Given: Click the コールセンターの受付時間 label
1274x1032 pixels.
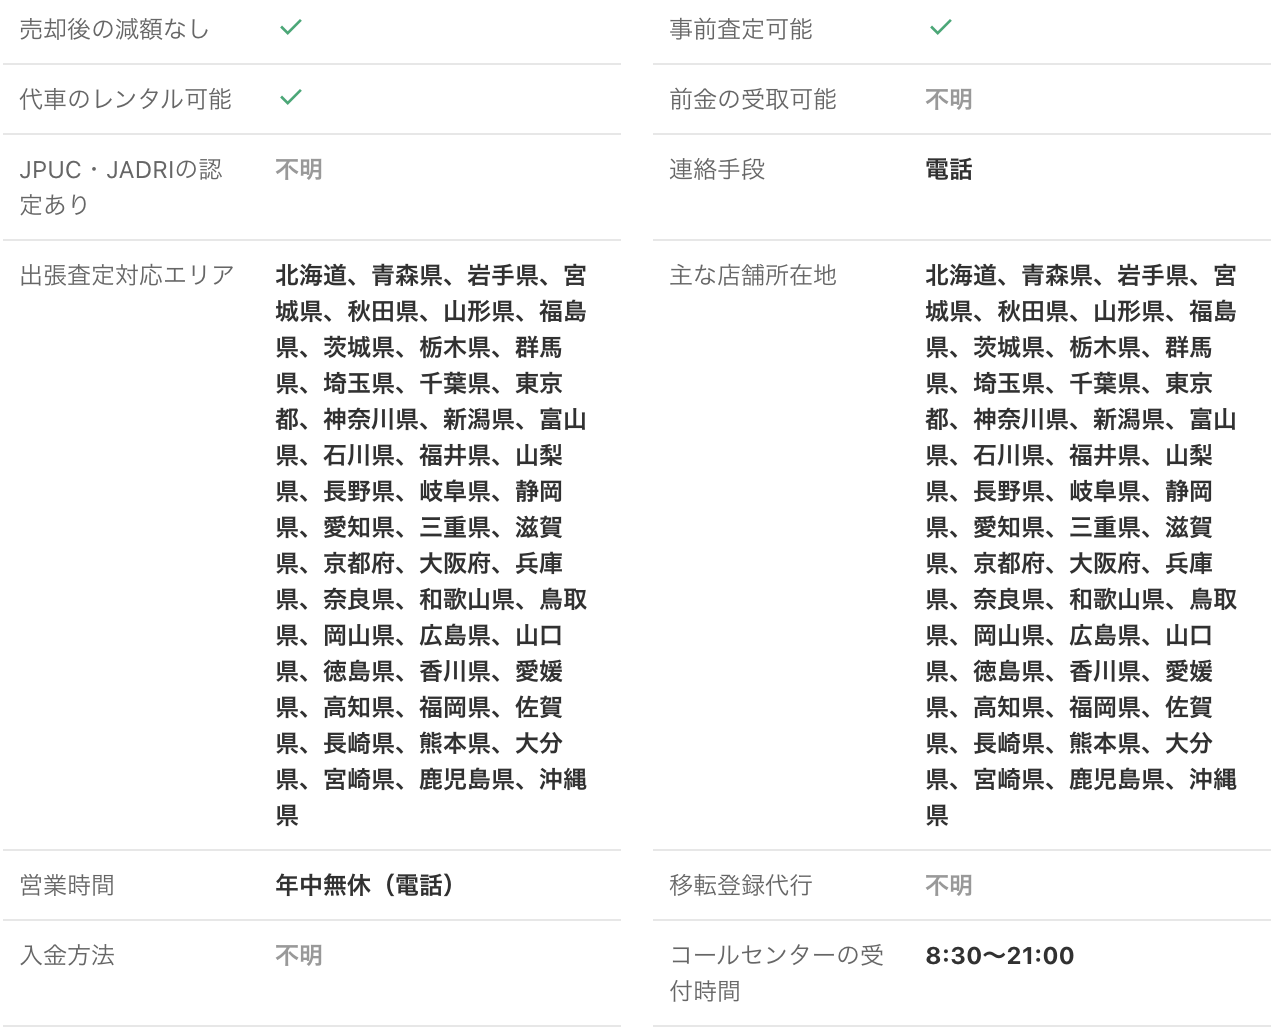Looking at the screenshot, I should pos(776,973).
